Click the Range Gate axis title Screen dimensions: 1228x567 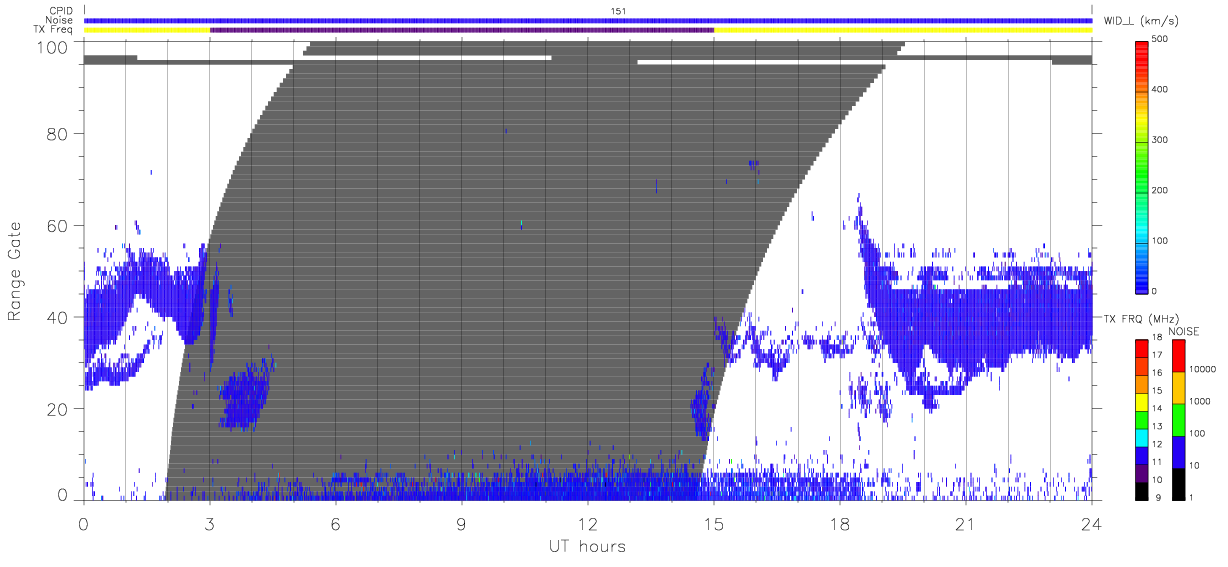click(15, 271)
